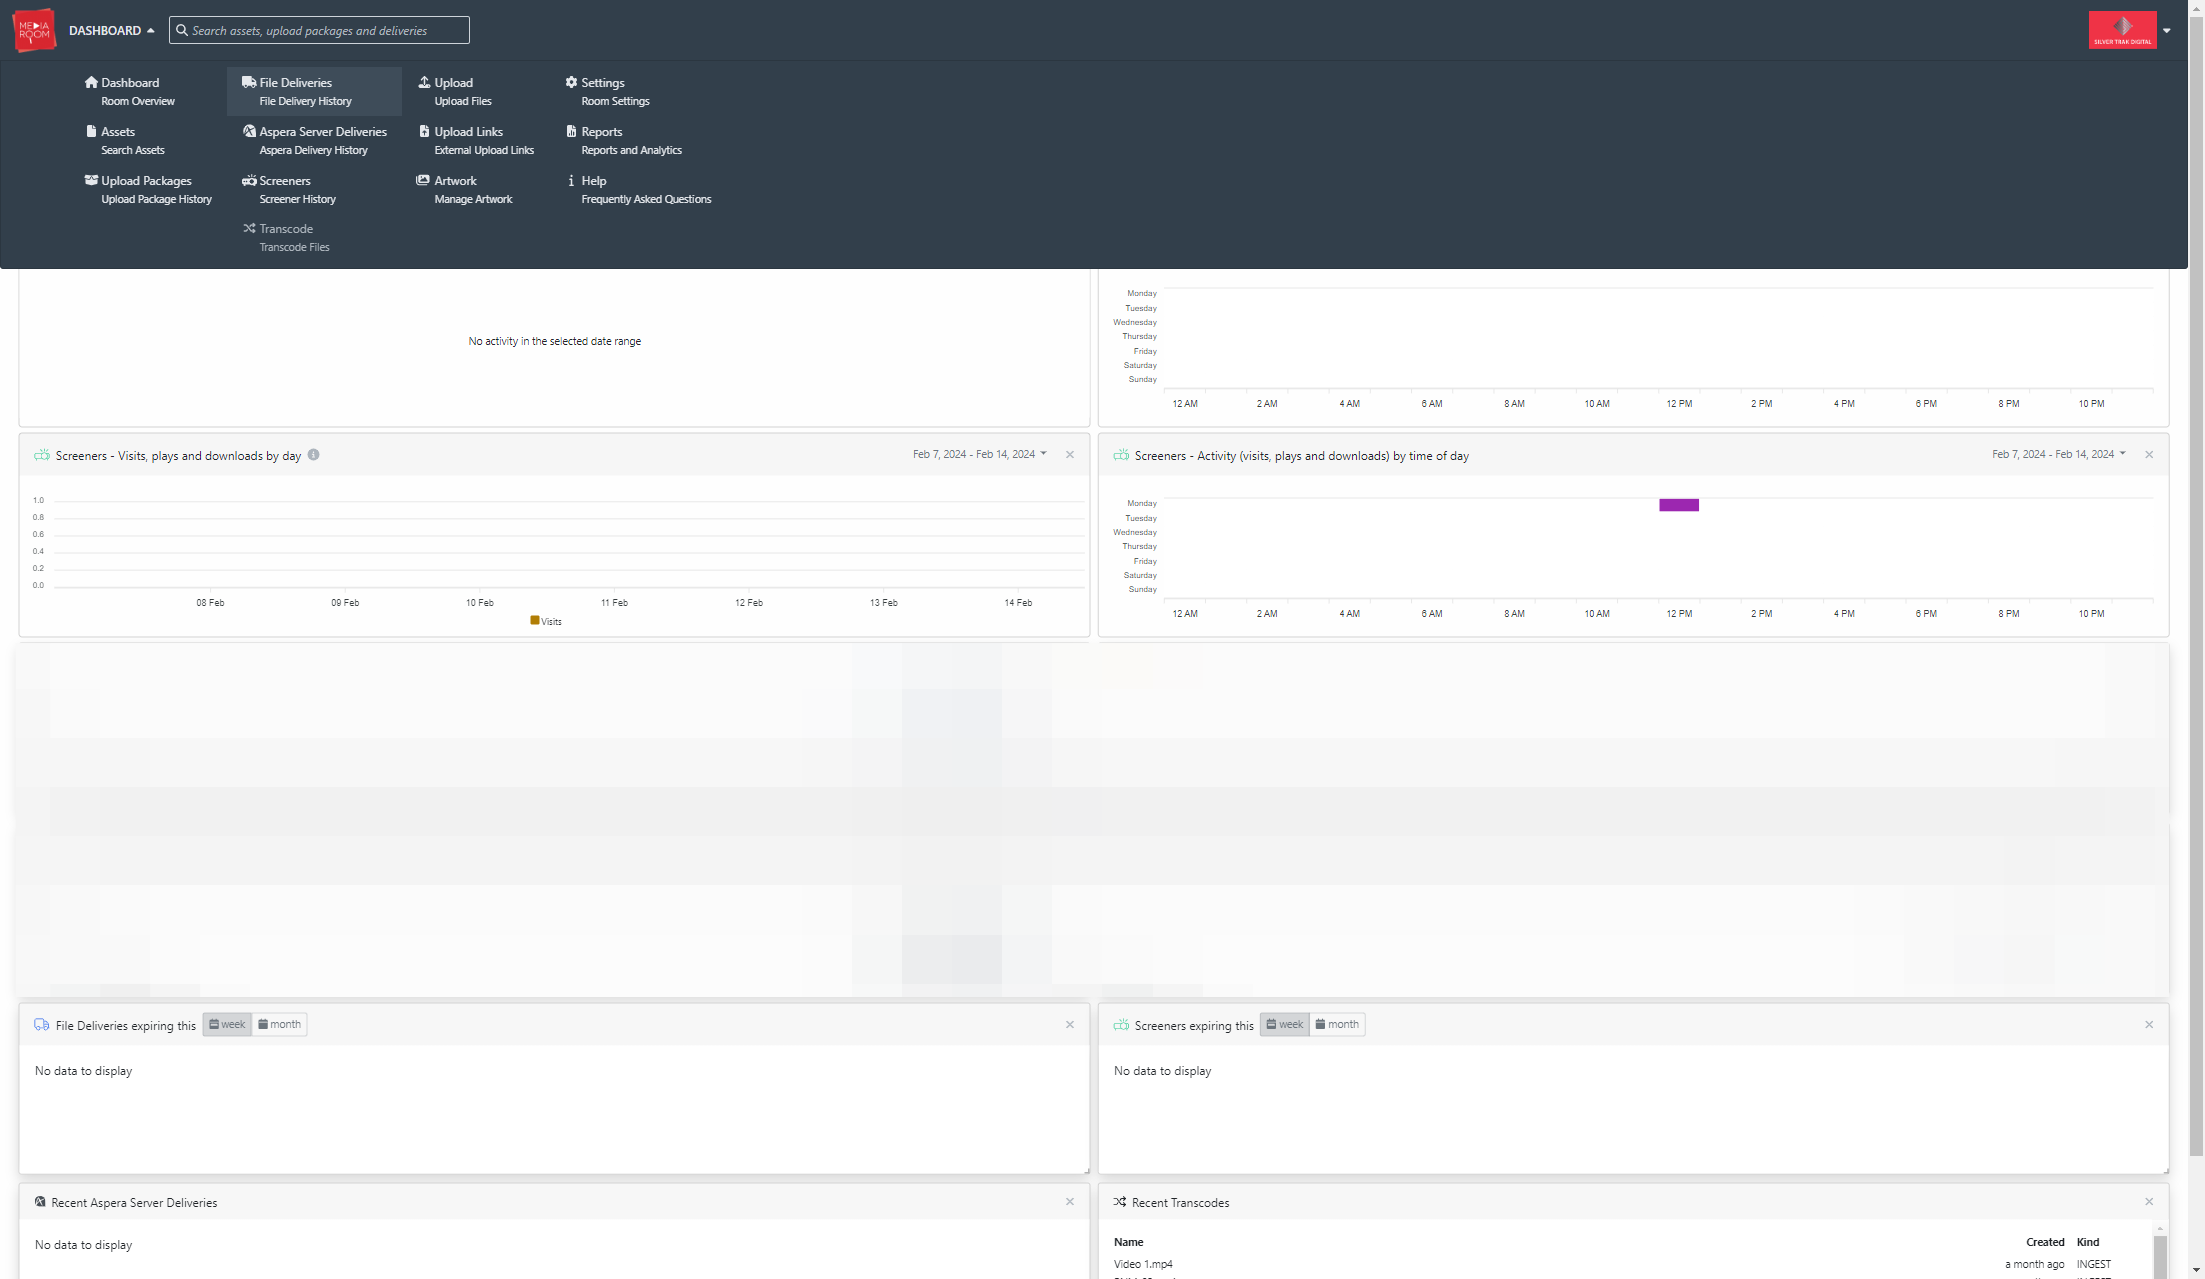This screenshot has height=1279, width=2205.
Task: Click the Dashboard home icon
Action: 91,82
